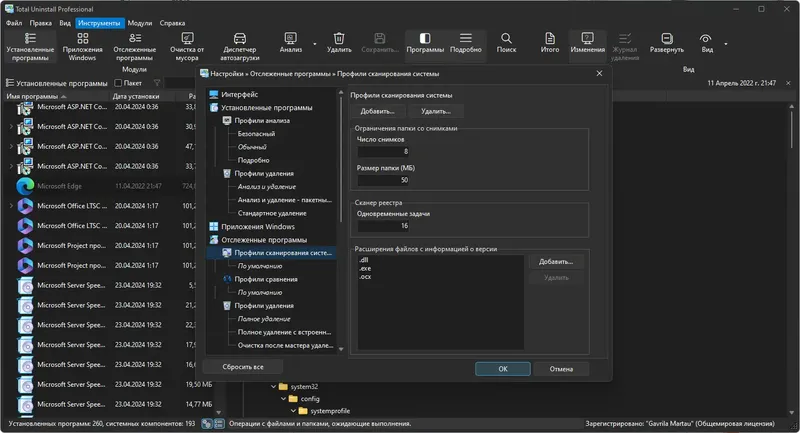Select Приложения Windows in settings tree
The width and height of the screenshot is (800, 433).
click(258, 226)
